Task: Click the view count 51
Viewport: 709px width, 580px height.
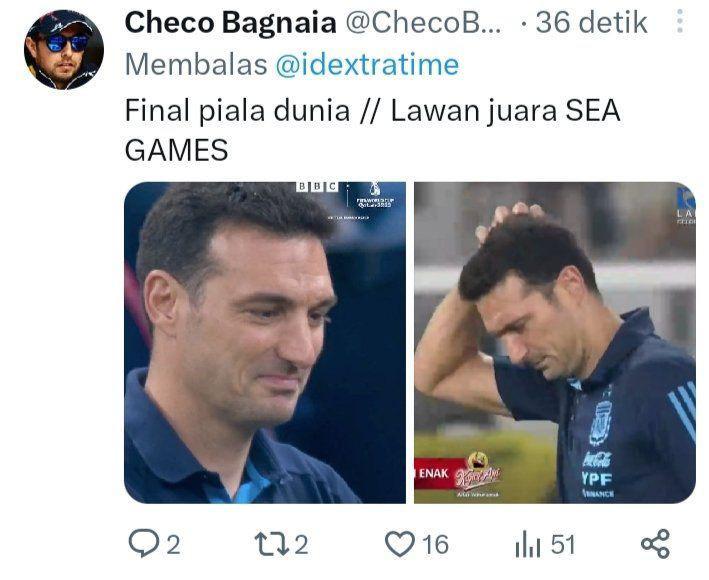Action: 563,544
